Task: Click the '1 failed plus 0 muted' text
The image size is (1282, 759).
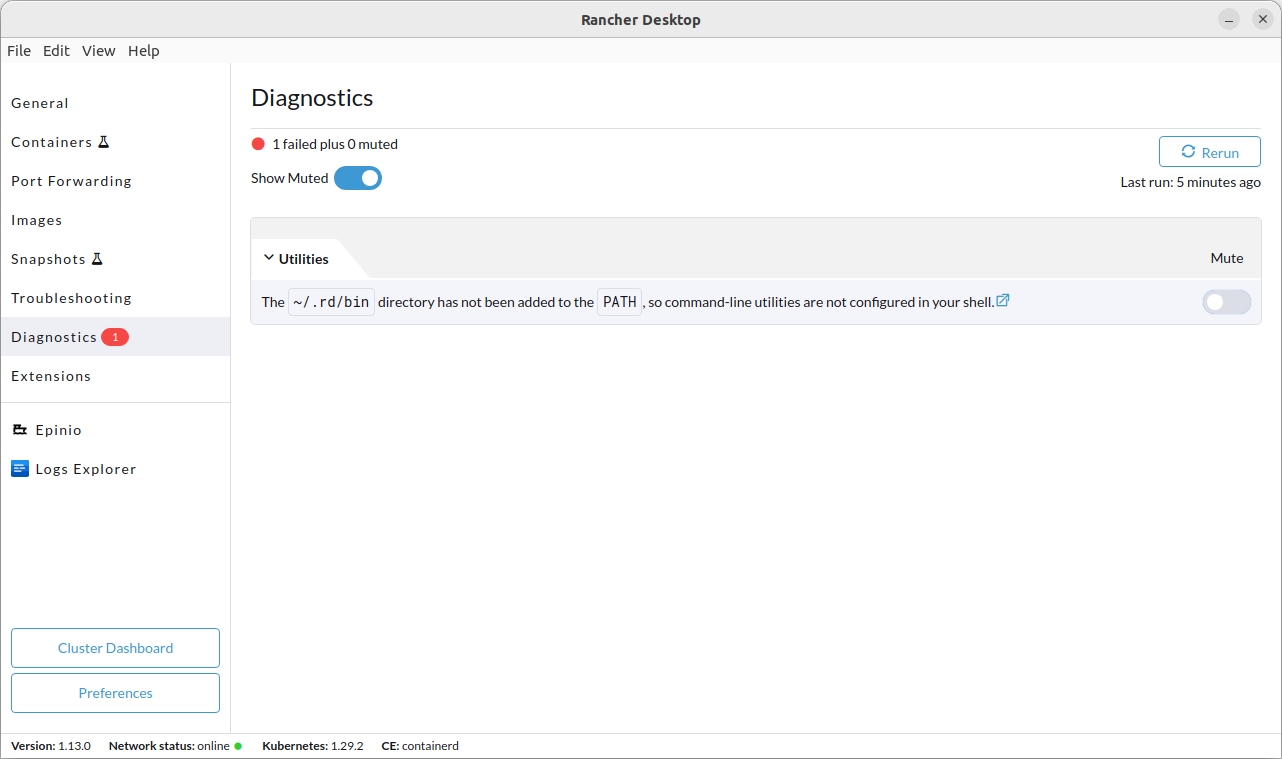Action: click(x=335, y=144)
